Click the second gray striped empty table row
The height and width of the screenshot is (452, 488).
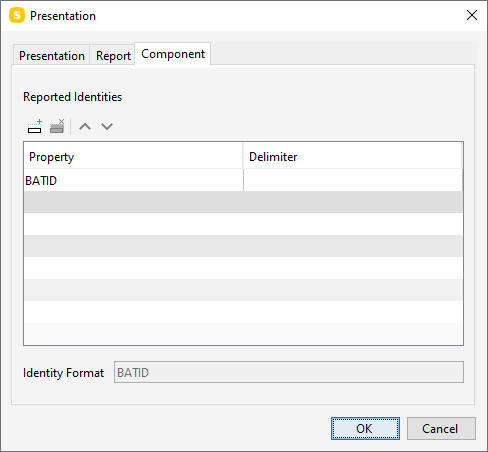click(243, 246)
